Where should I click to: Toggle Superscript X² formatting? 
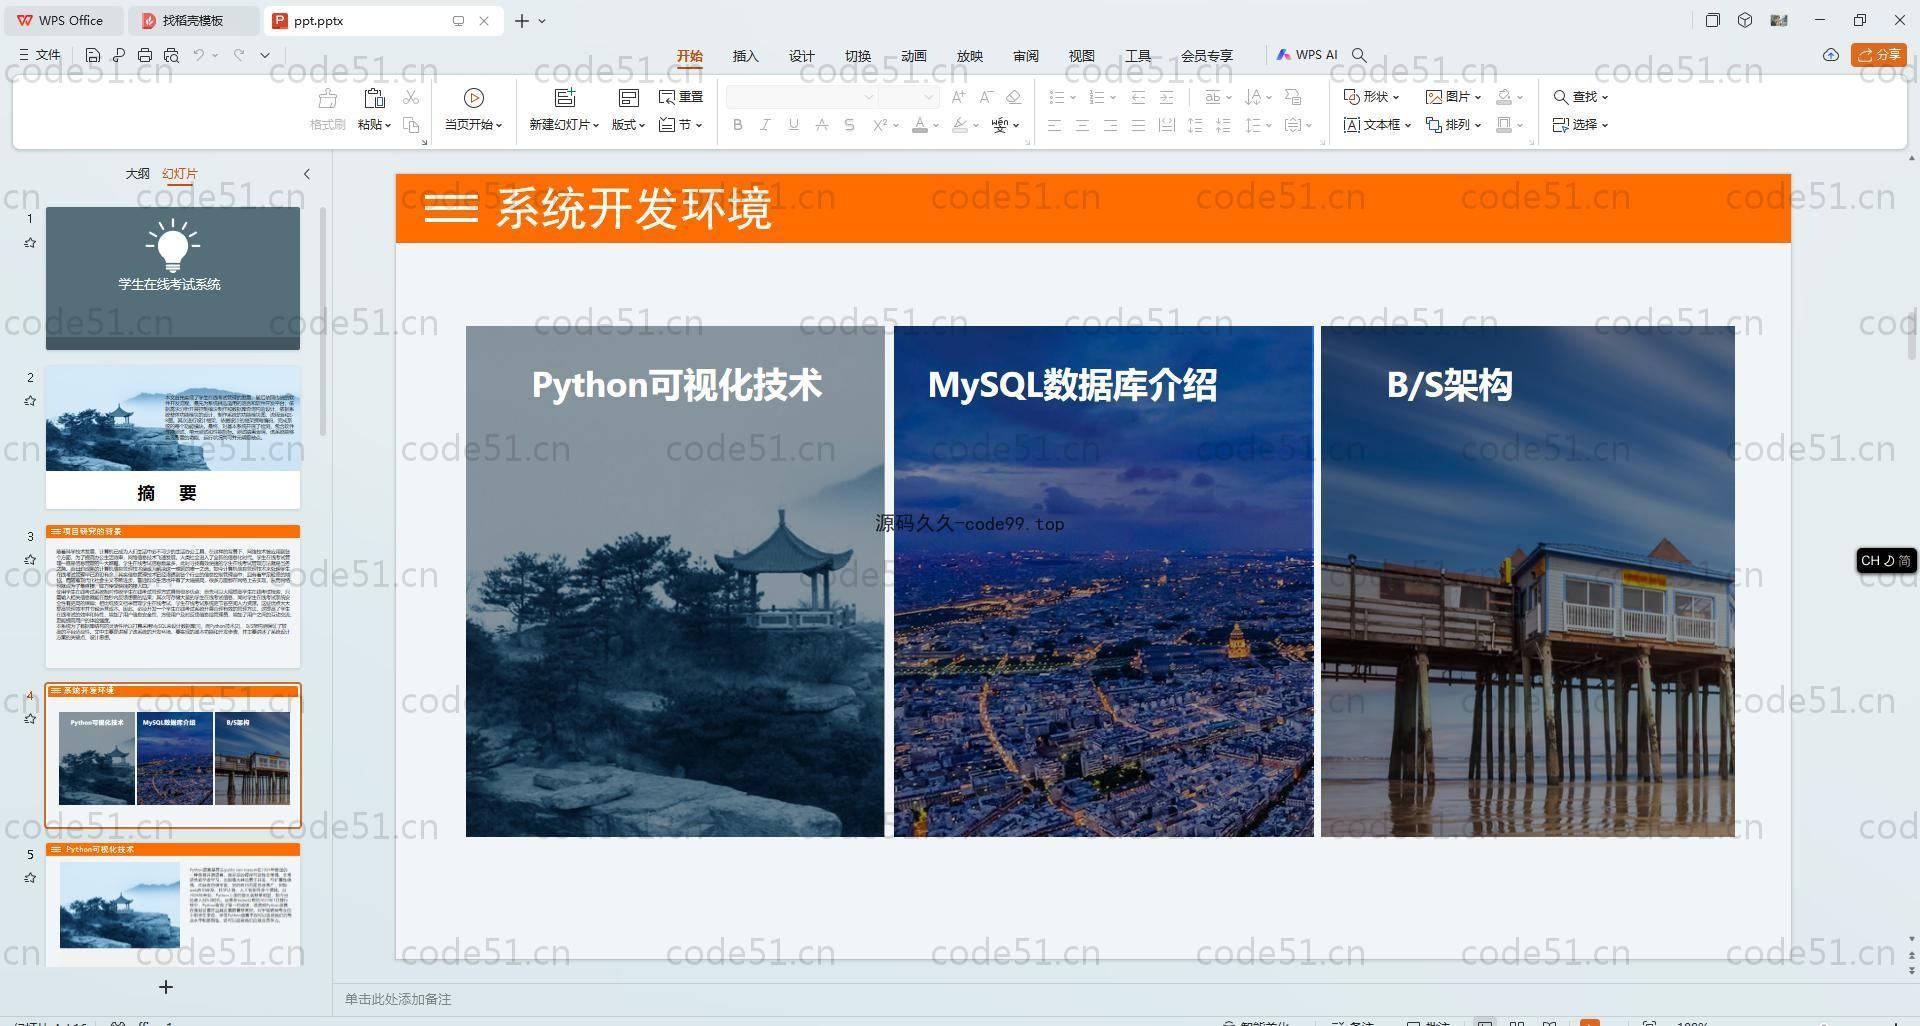click(880, 125)
